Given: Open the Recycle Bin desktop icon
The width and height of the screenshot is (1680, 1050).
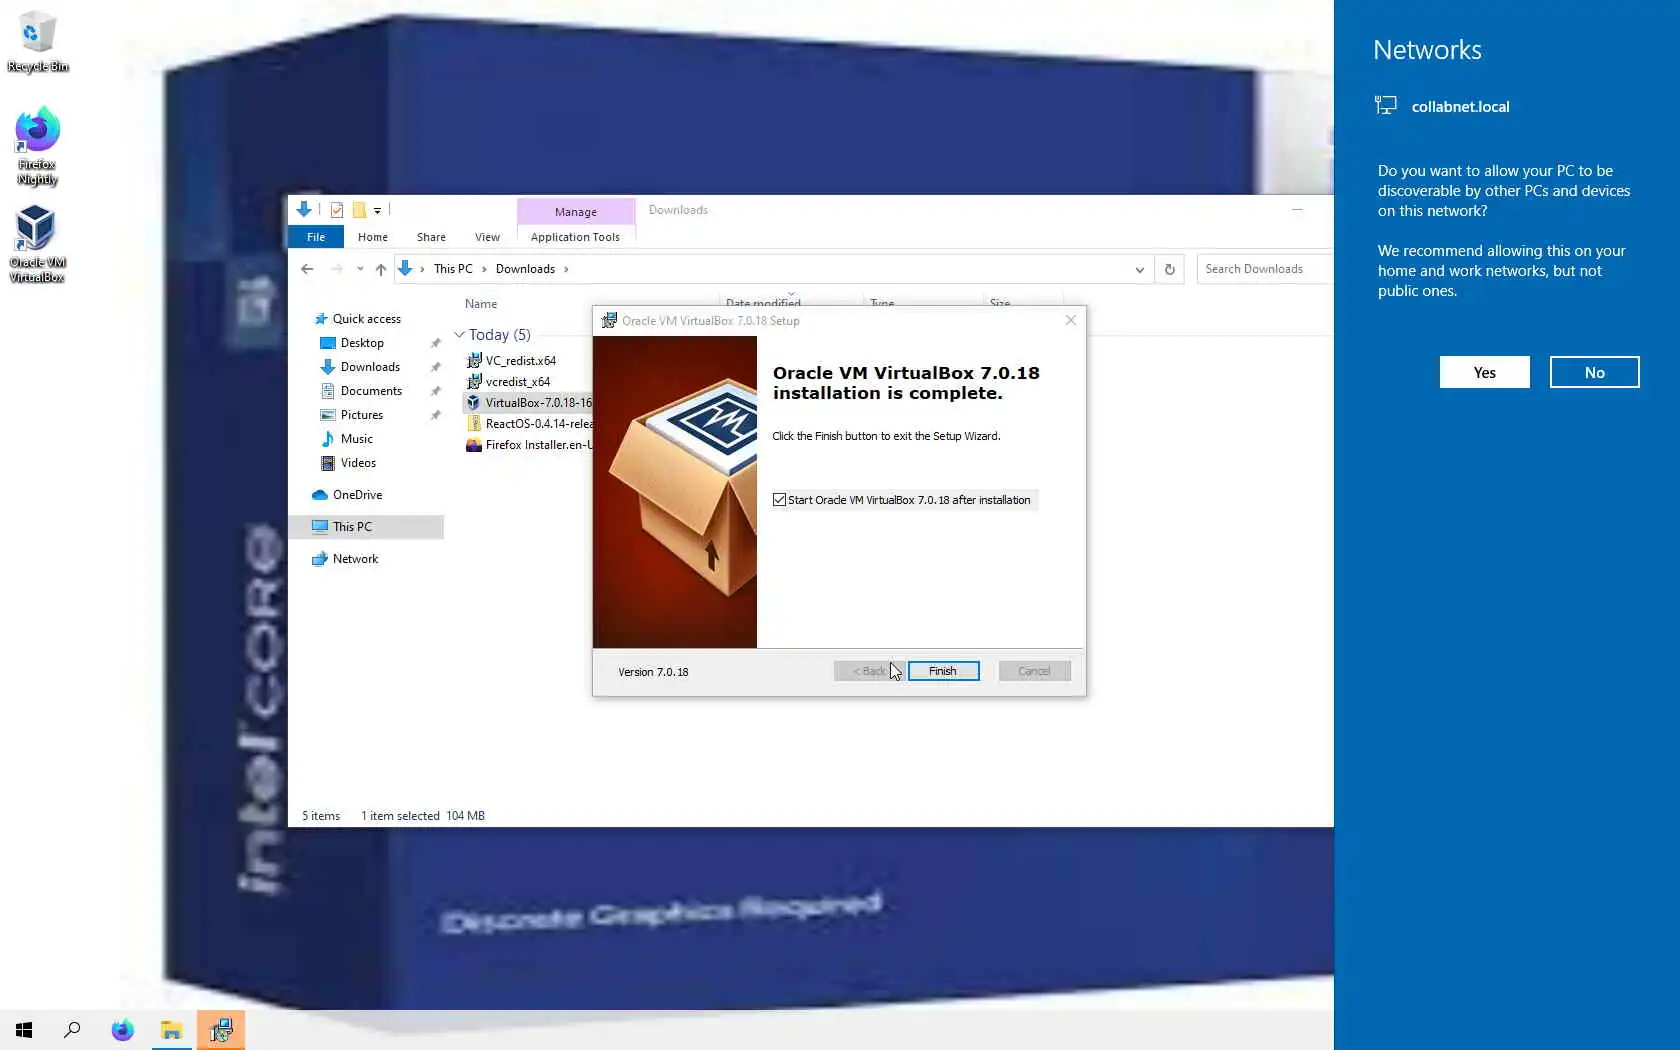Looking at the screenshot, I should (37, 42).
